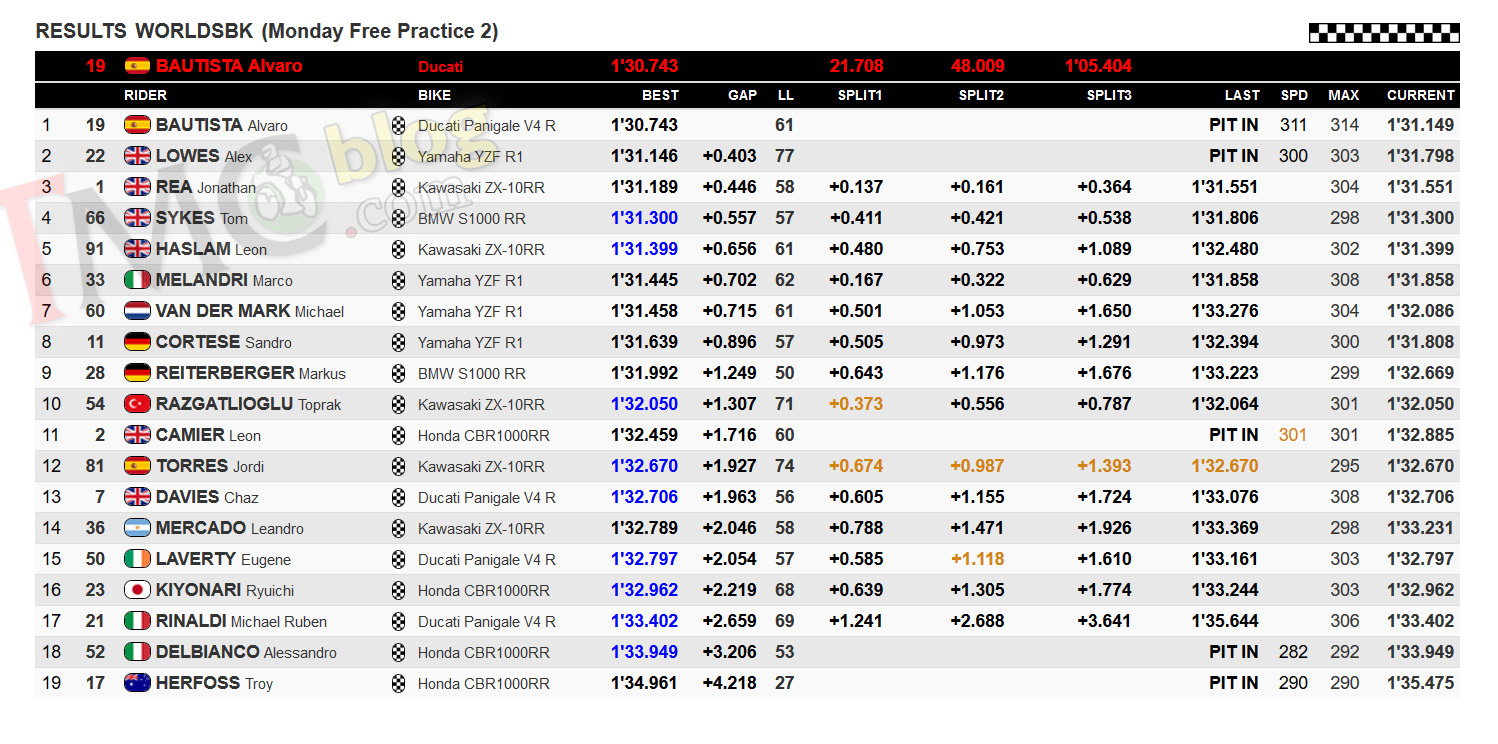Click current lap 1'33.231 for MERCADO
The height and width of the screenshot is (744, 1498).
coord(1421,528)
